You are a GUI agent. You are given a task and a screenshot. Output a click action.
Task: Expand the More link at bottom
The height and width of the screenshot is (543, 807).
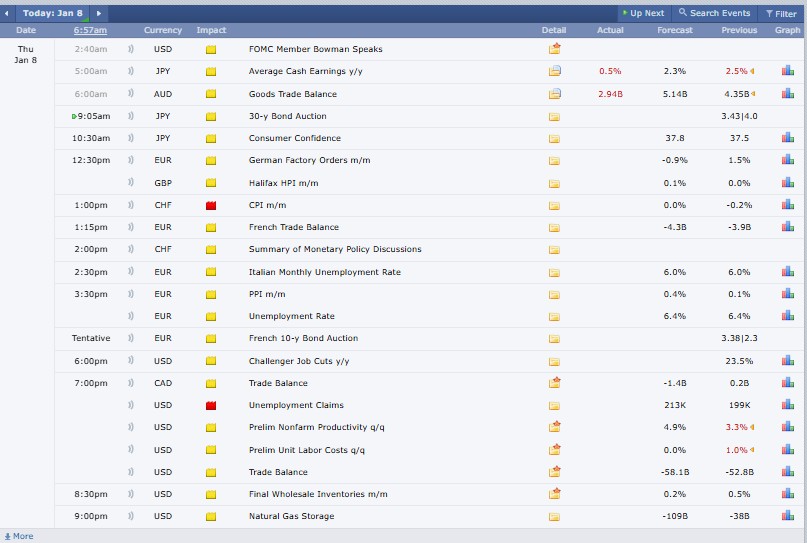pos(18,536)
